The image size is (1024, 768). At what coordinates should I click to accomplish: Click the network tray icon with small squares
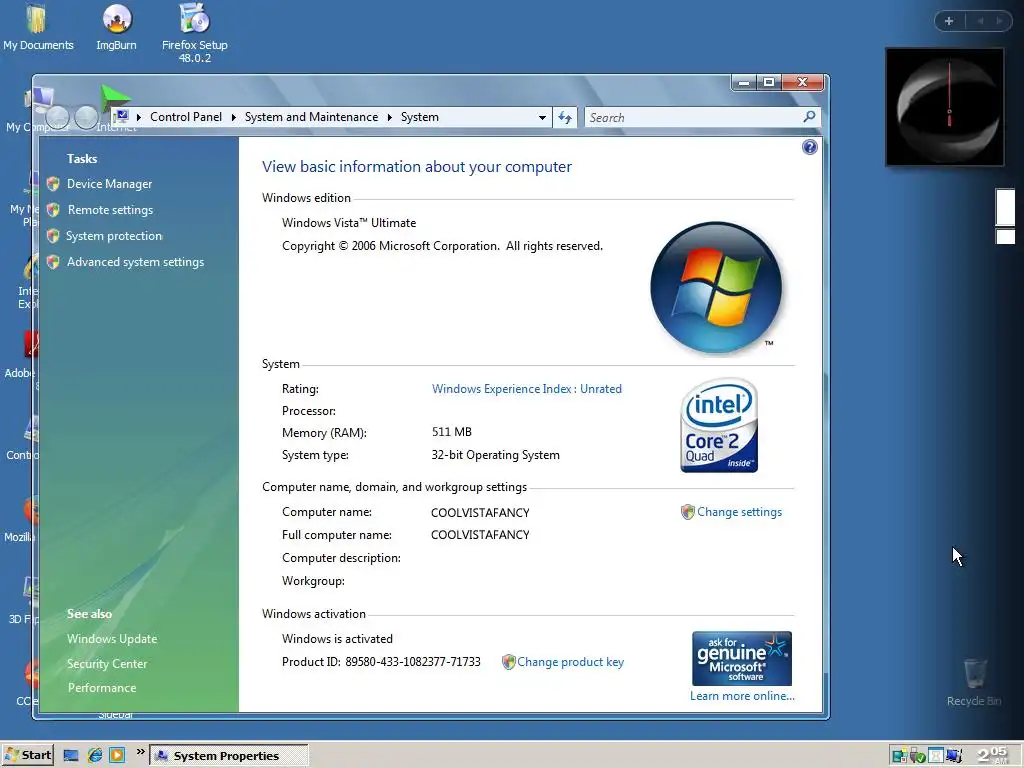click(x=900, y=756)
